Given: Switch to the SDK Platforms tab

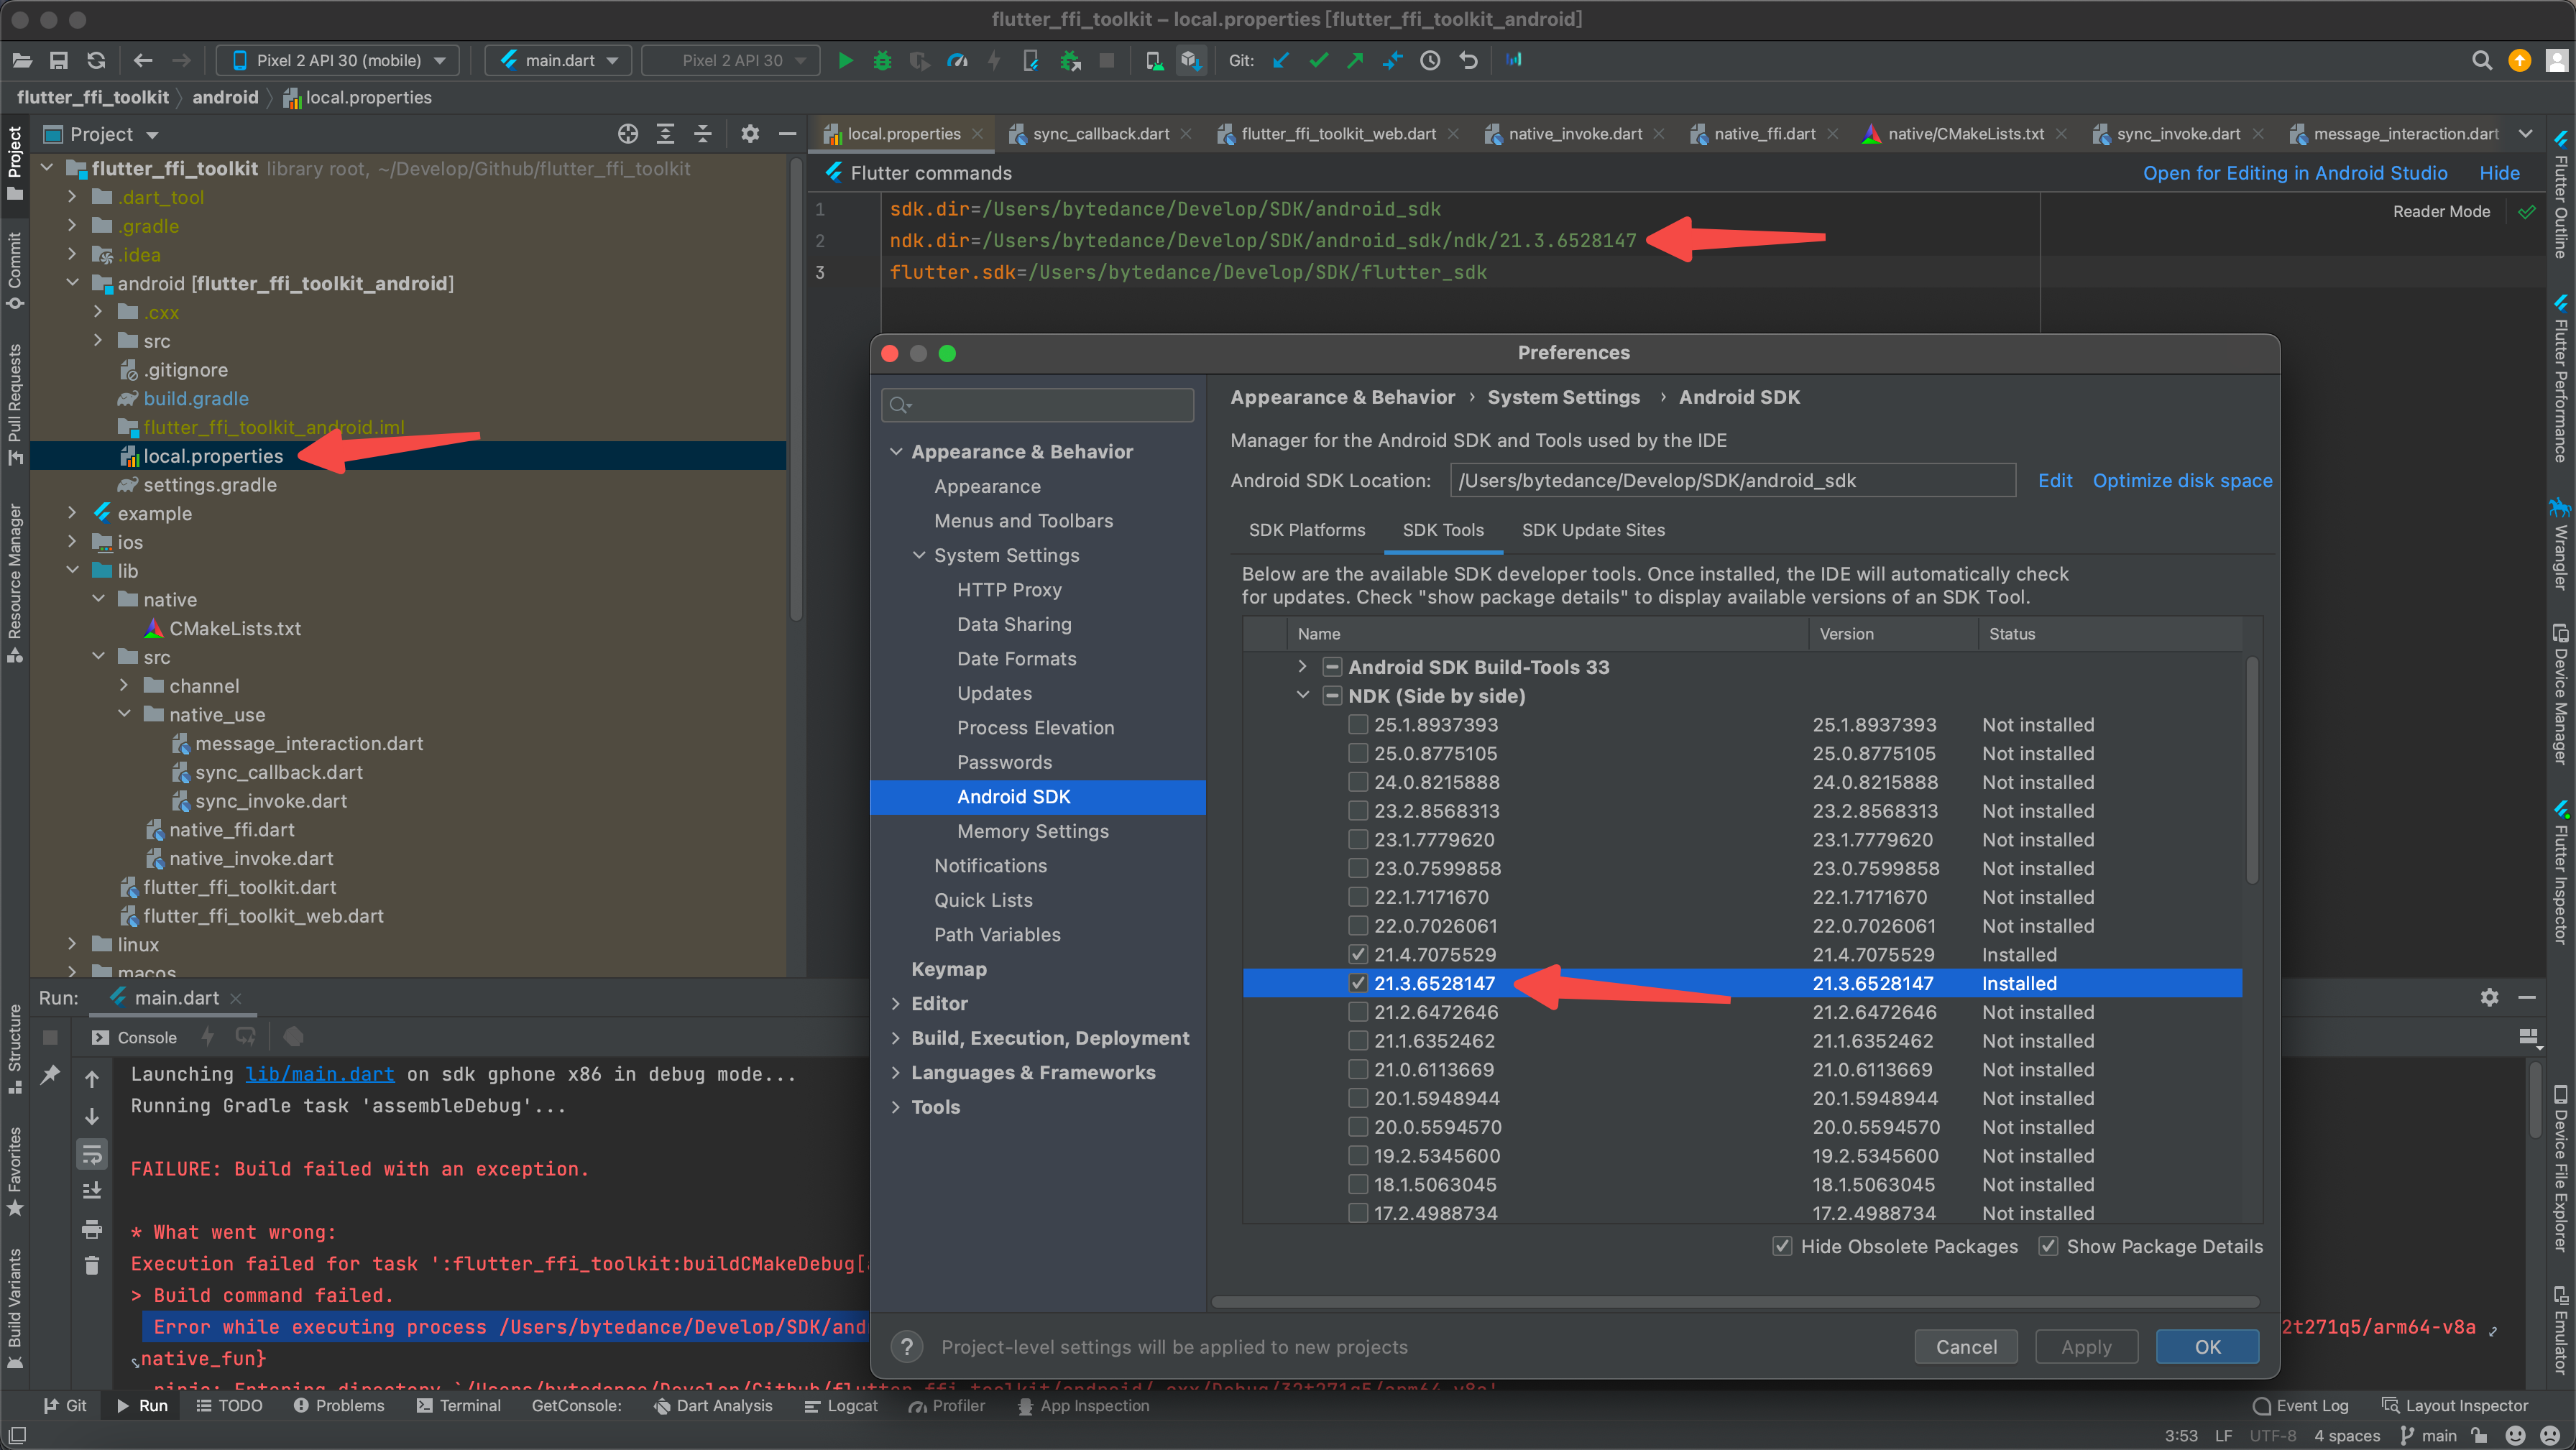Looking at the screenshot, I should point(1306,530).
